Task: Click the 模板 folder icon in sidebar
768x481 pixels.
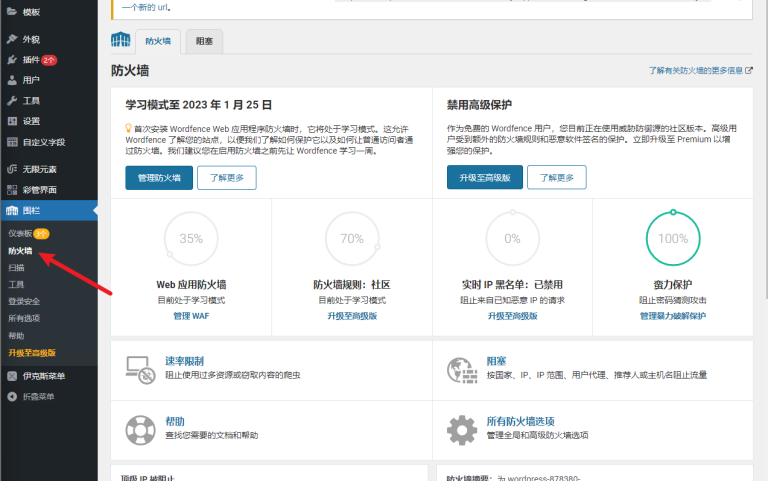Action: [x=12, y=12]
